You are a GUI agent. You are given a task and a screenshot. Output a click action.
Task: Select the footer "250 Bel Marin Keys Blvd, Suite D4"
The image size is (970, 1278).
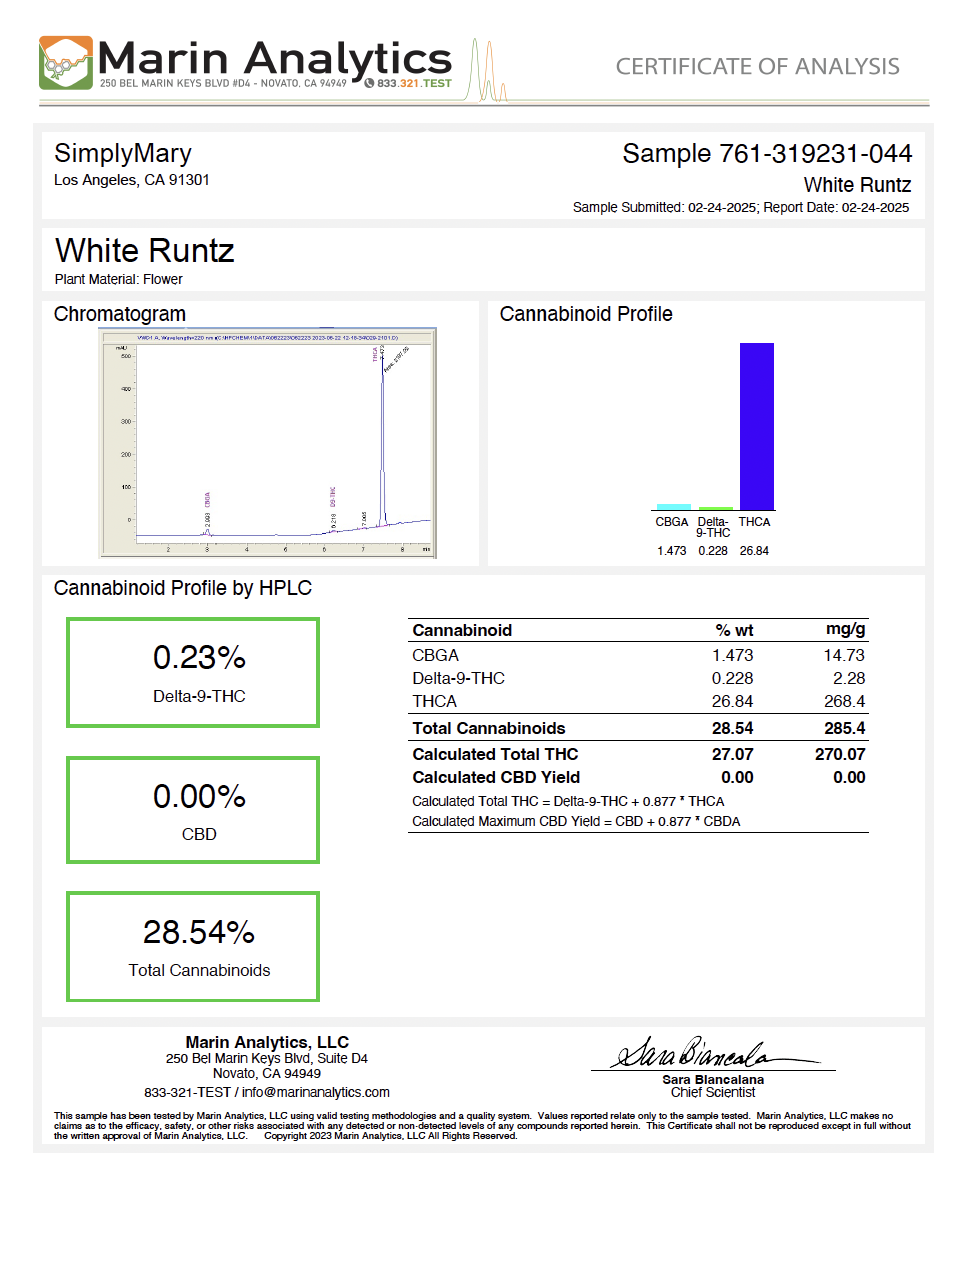(267, 1058)
